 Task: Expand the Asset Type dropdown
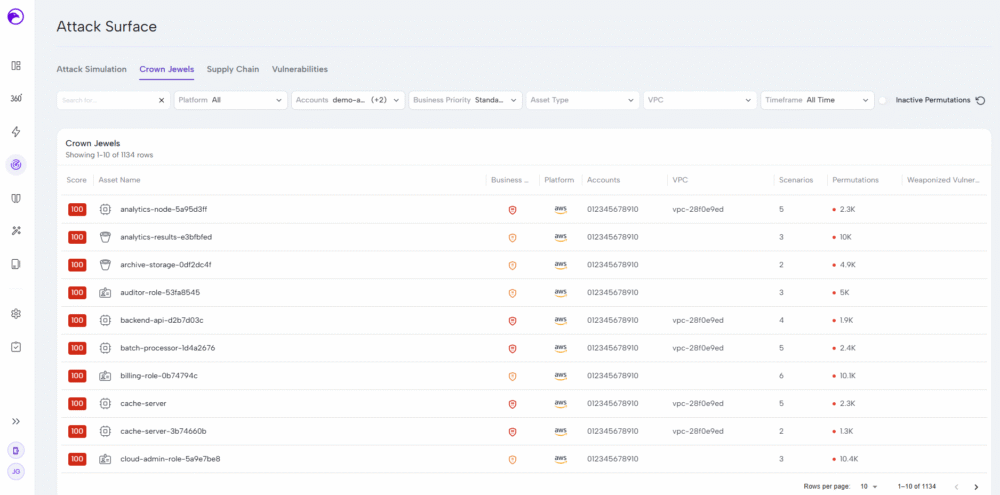click(x=582, y=100)
